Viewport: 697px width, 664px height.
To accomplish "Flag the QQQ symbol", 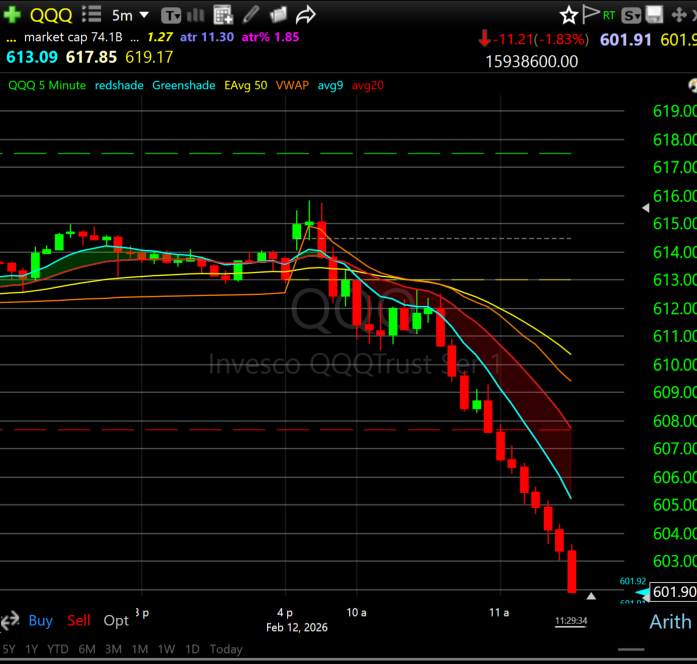I will click(x=590, y=14).
